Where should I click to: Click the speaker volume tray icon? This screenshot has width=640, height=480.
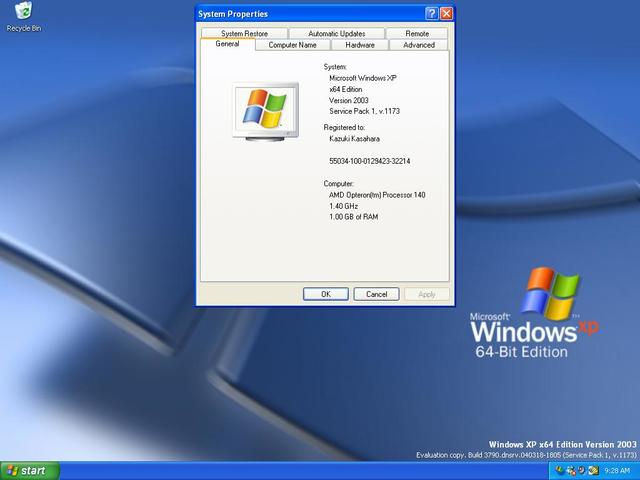[x=582, y=471]
